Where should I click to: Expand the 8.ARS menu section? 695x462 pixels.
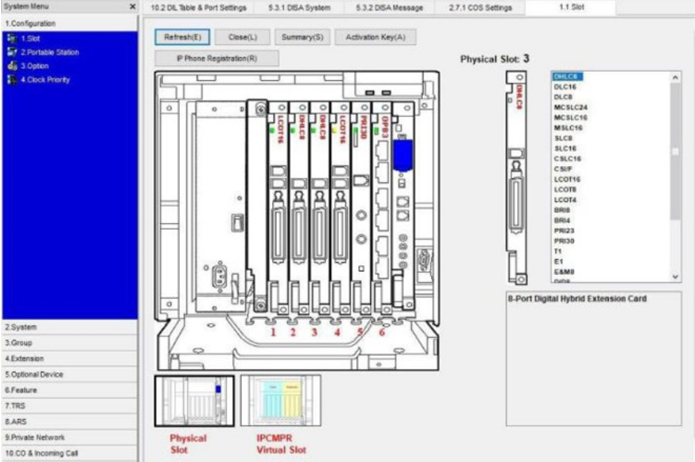[70, 422]
